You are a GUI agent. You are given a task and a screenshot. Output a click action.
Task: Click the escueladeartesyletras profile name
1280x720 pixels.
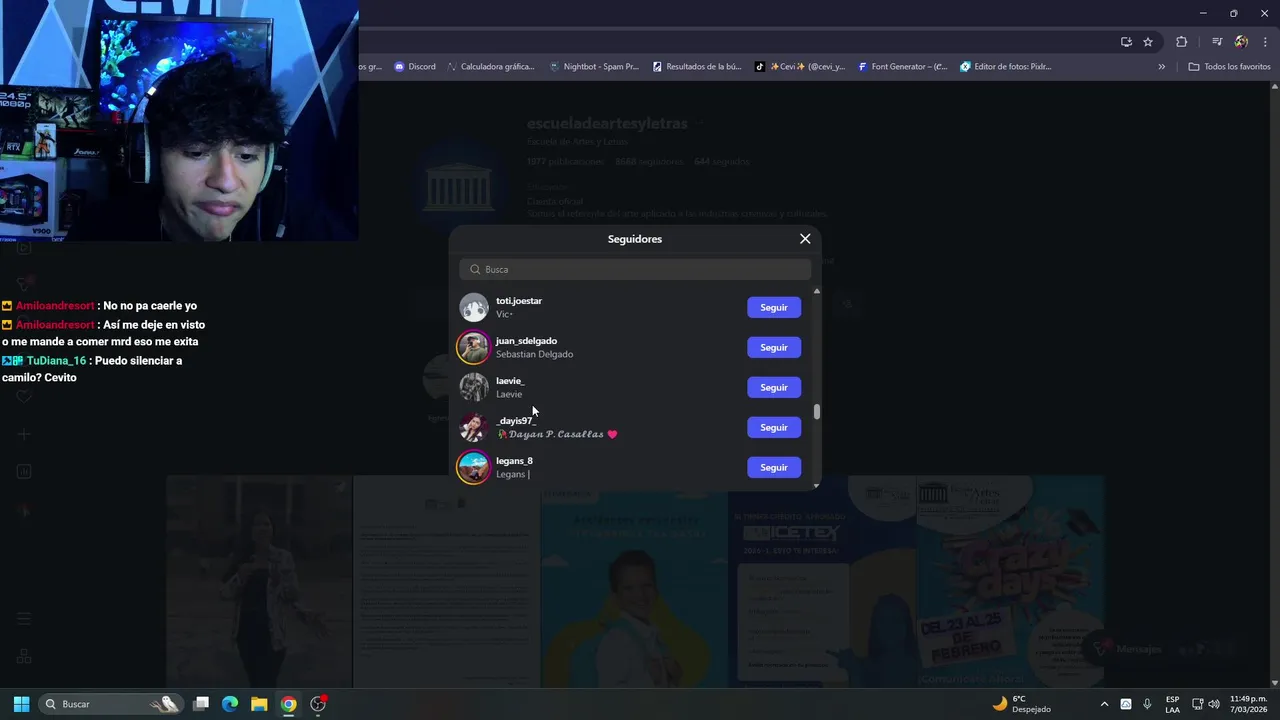pos(607,124)
